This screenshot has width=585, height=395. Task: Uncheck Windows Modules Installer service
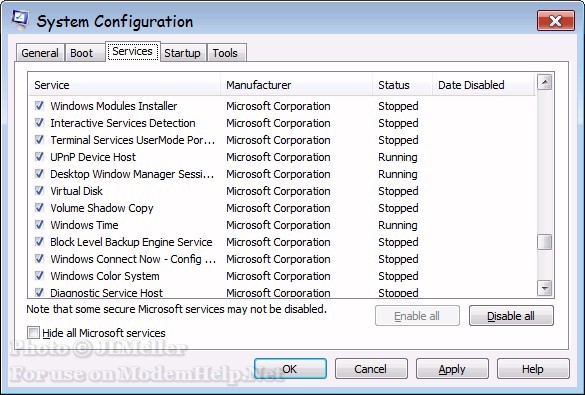(x=39, y=106)
